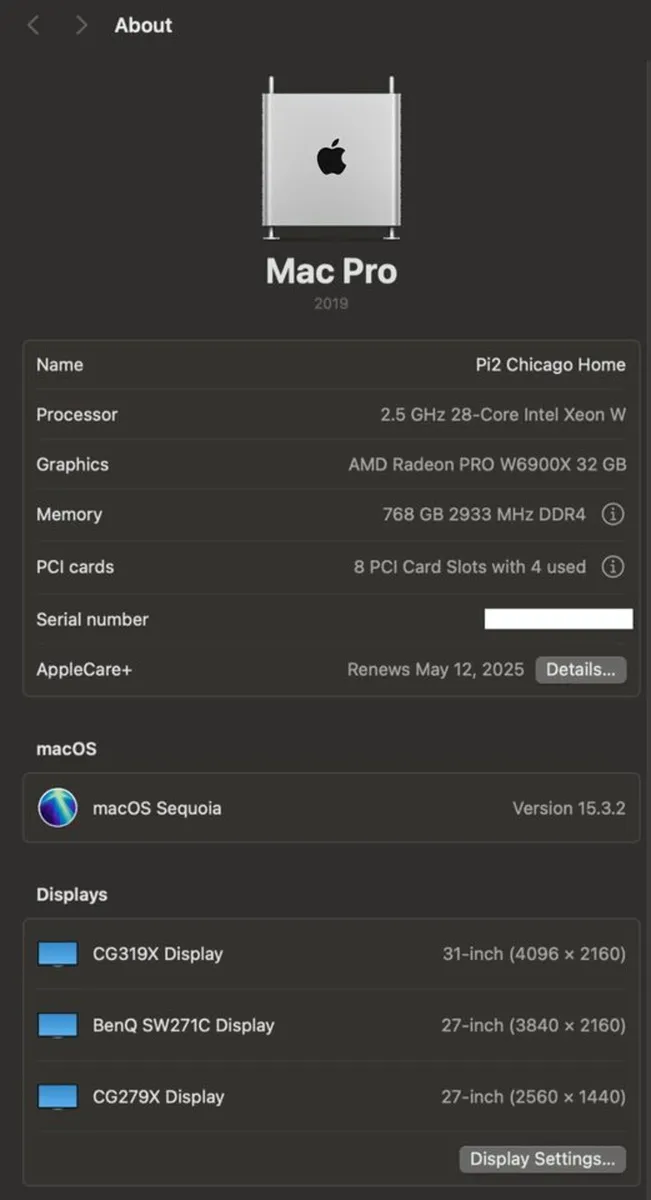
Task: Navigate forward with the right chevron
Action: 81,25
